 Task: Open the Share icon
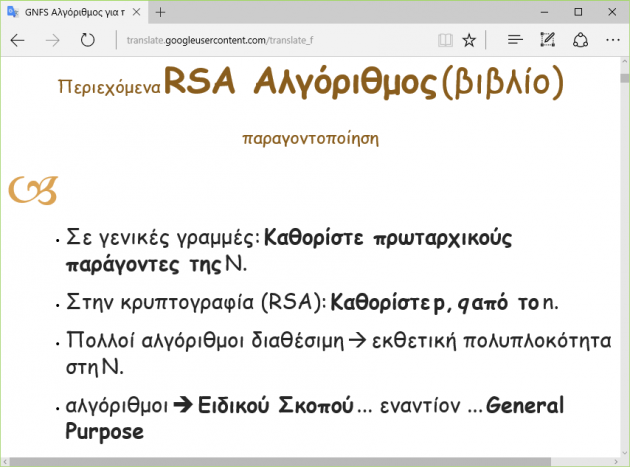coord(580,40)
